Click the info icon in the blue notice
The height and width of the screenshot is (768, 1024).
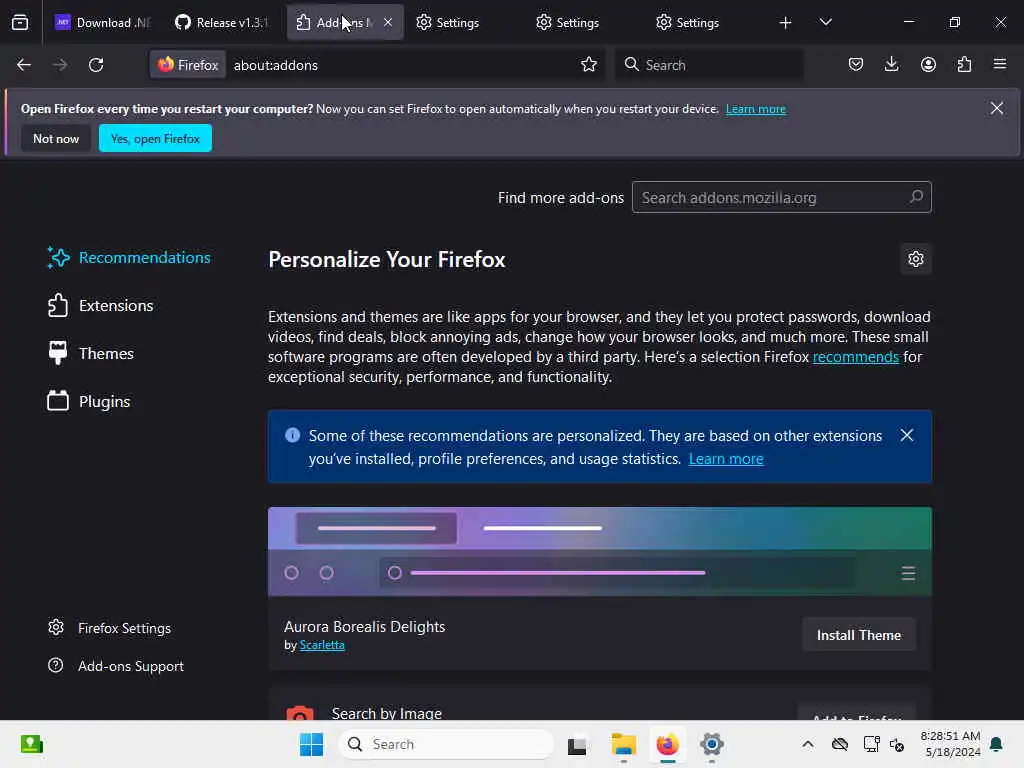point(293,435)
